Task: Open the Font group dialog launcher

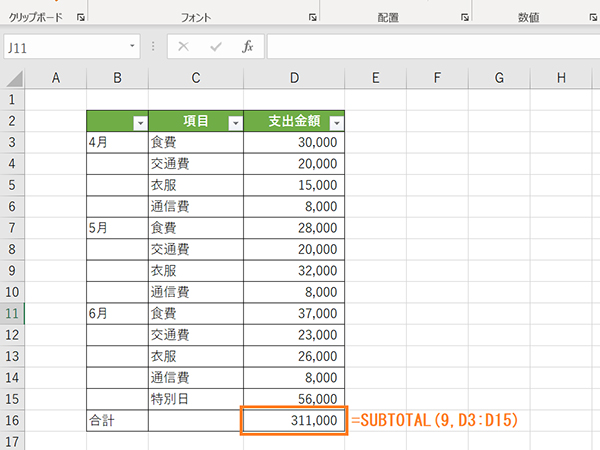Action: 313,17
